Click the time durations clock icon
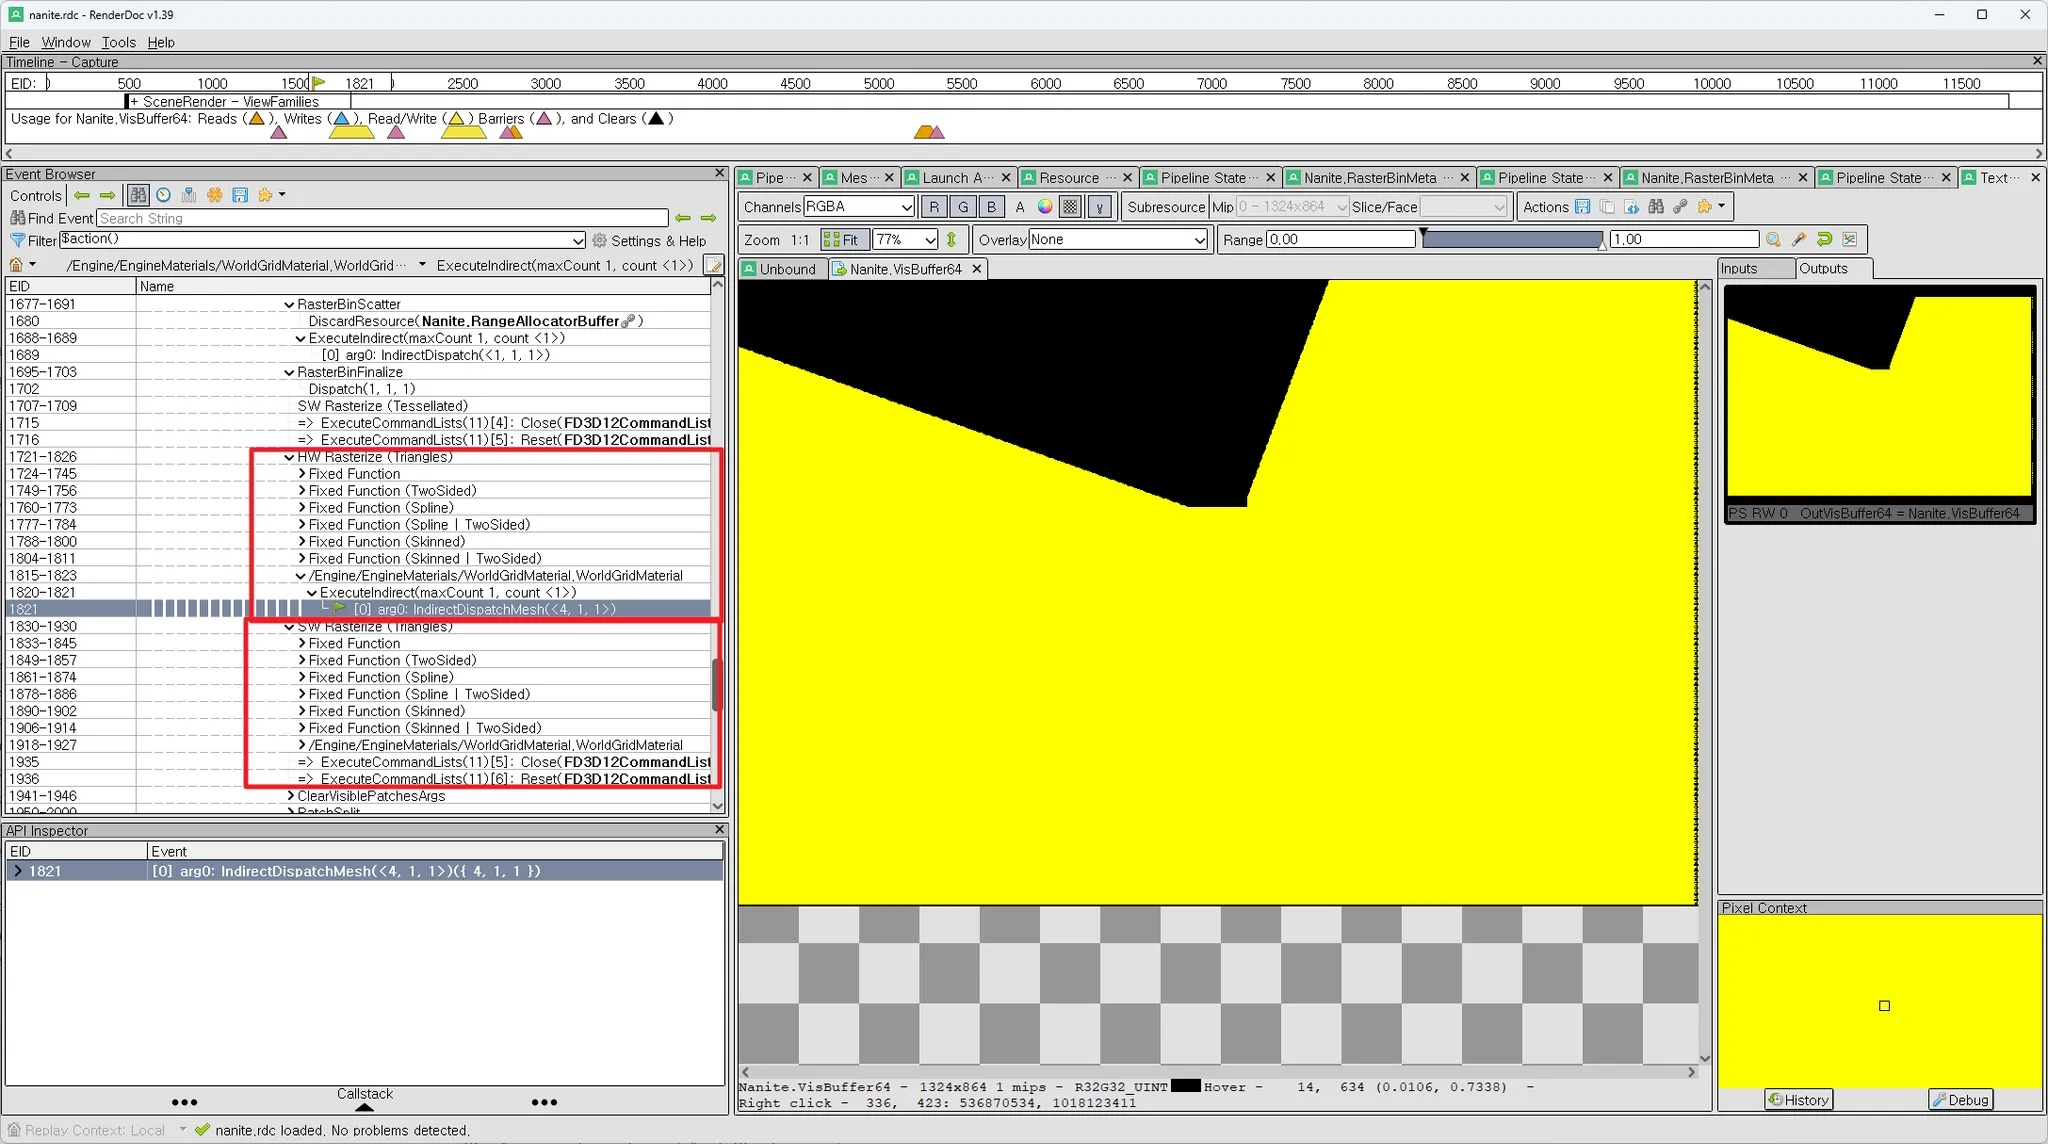The image size is (2048, 1144). [x=163, y=195]
